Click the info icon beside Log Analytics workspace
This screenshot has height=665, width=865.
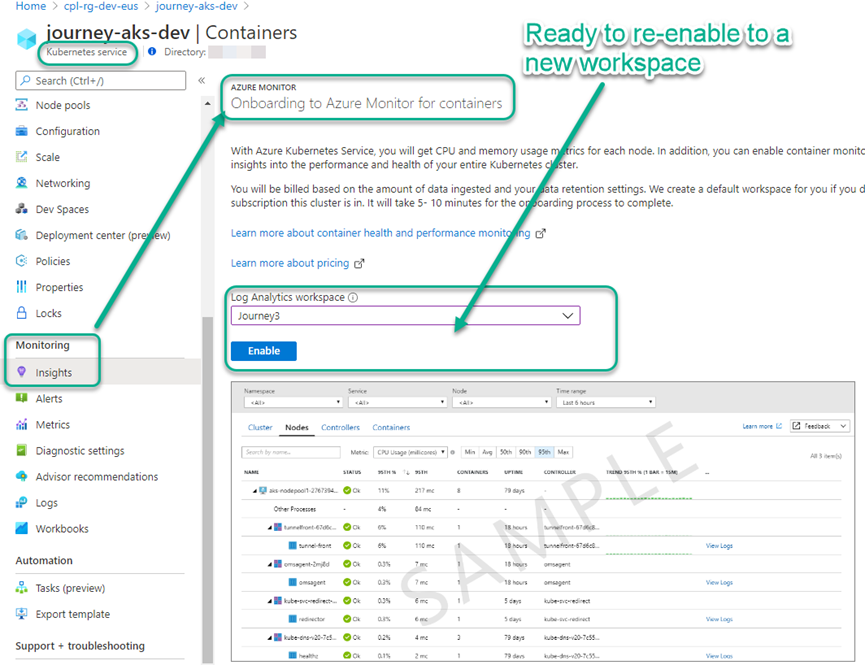(x=353, y=297)
